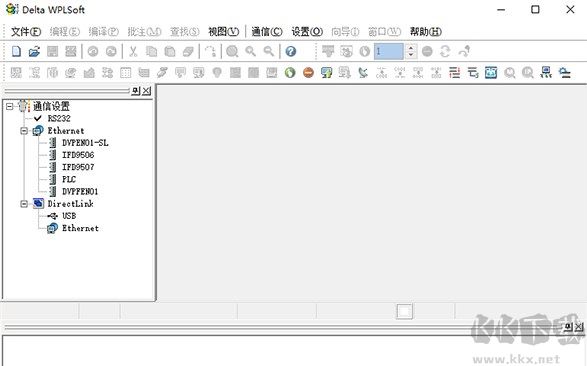Click the last icon in second toolbar
This screenshot has width=587, height=366.
click(564, 72)
